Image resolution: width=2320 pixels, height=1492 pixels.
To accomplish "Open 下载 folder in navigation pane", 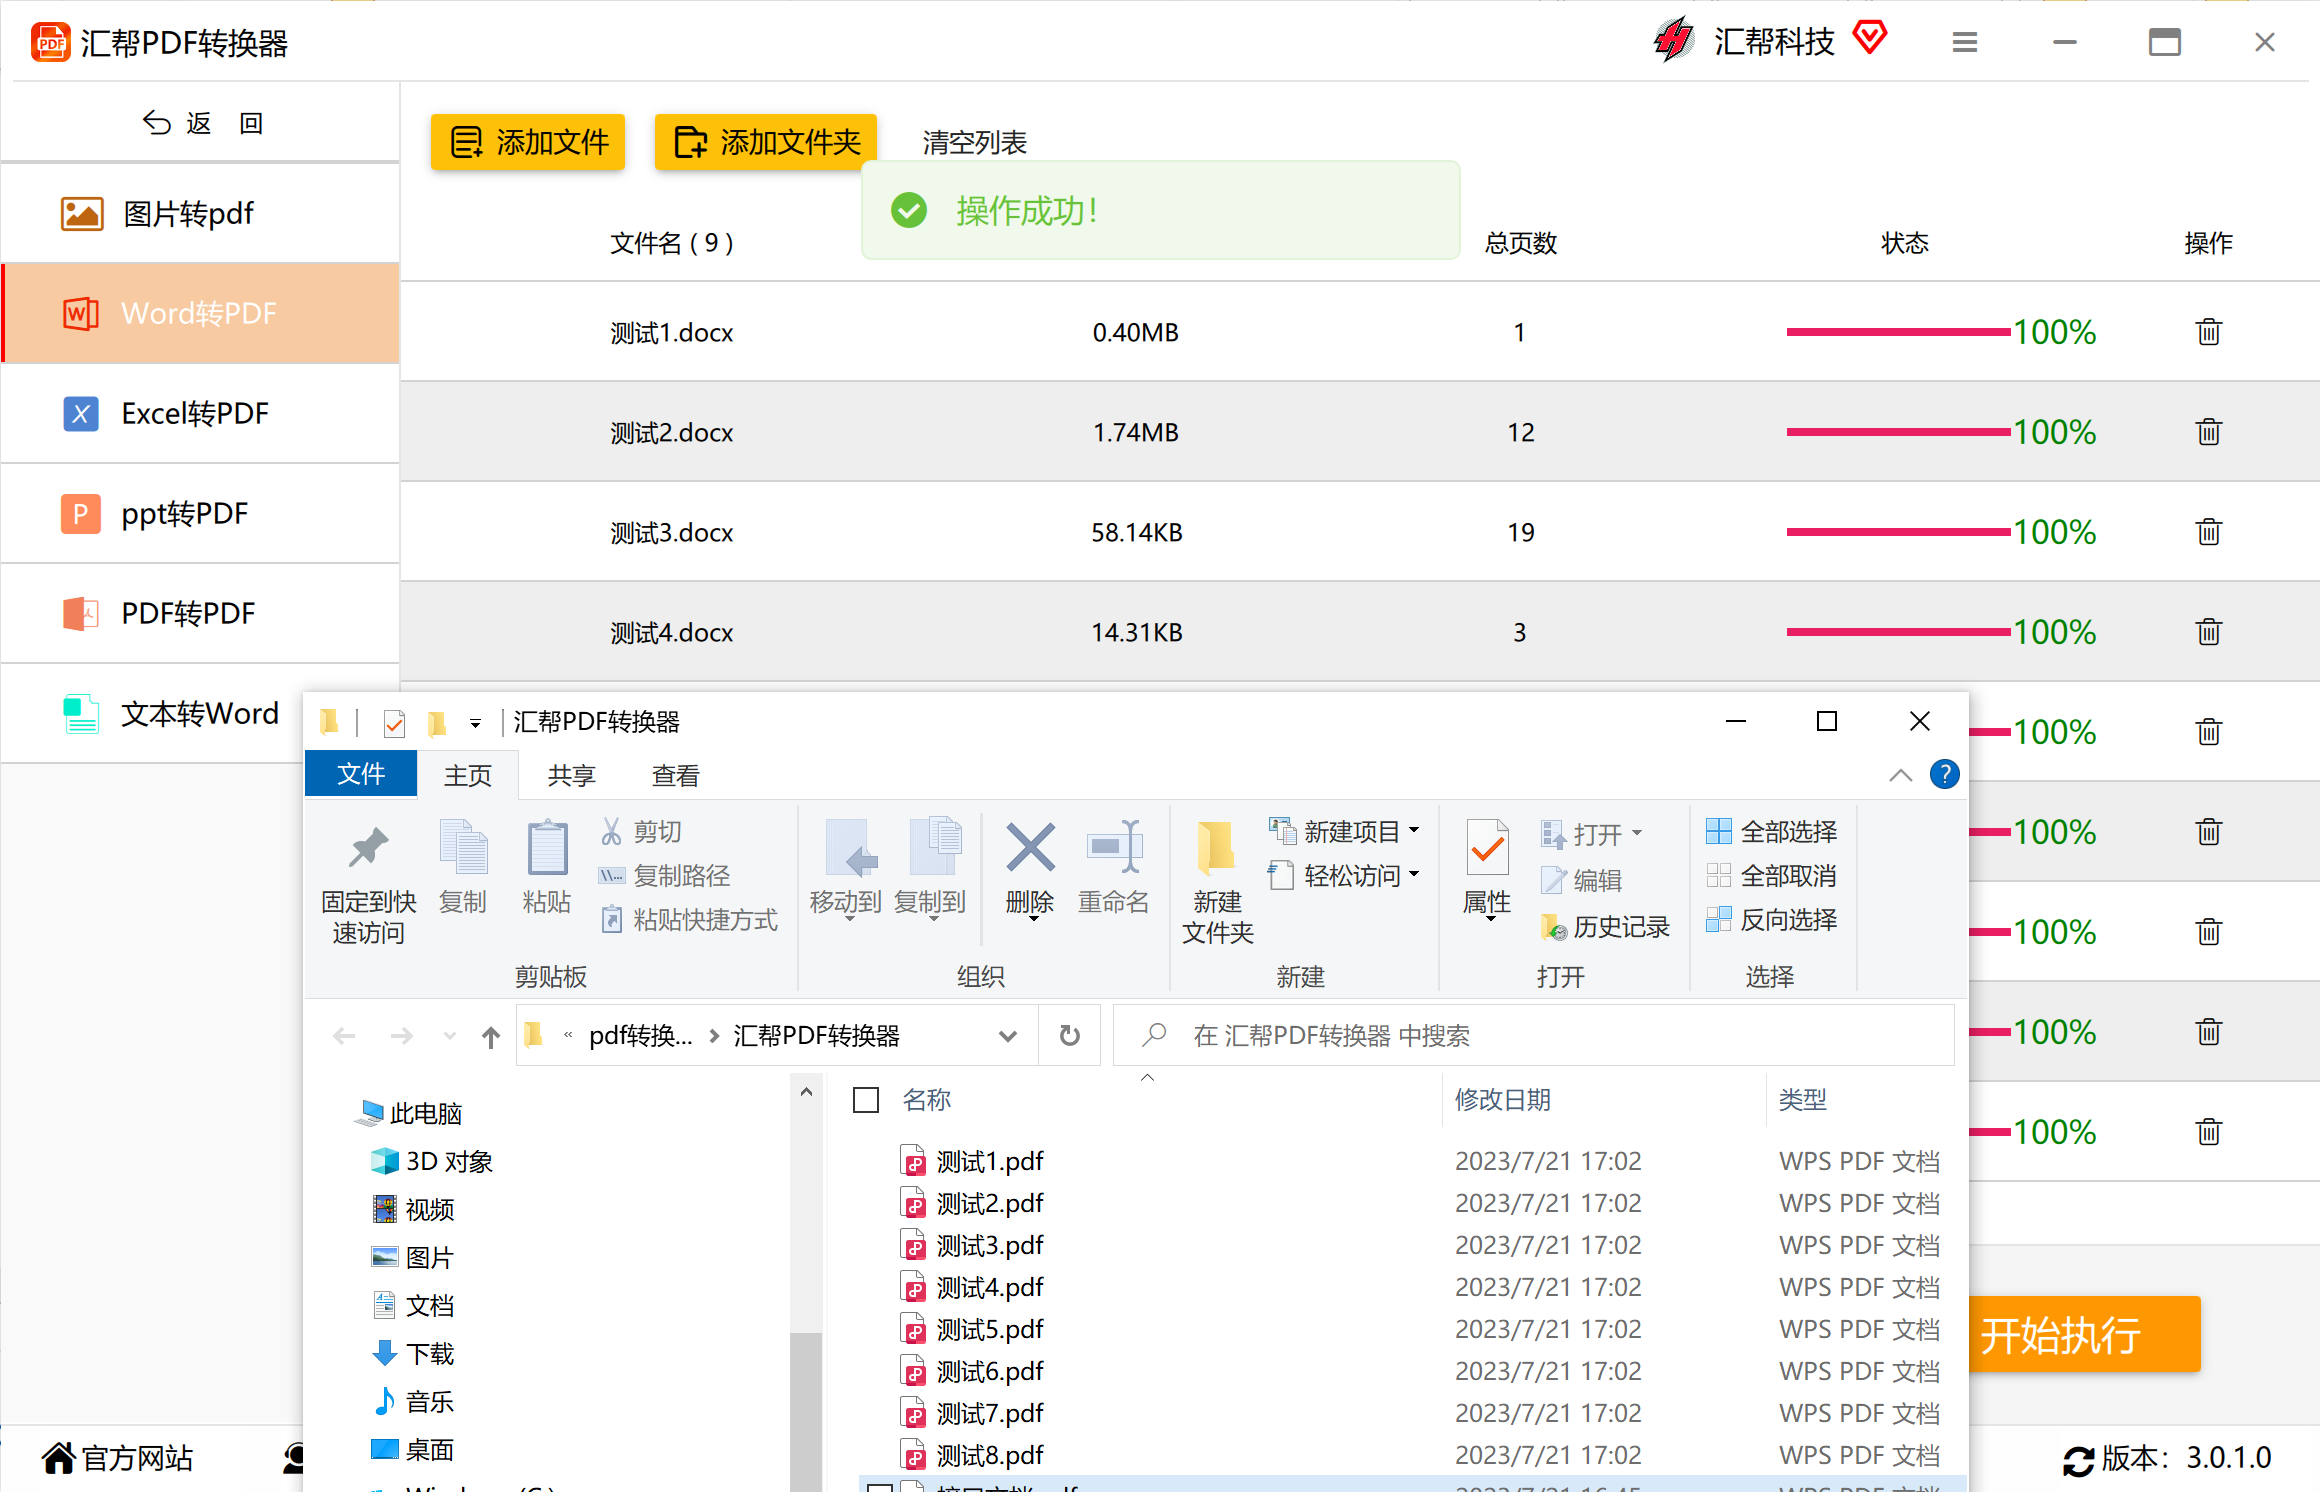I will [x=414, y=1353].
